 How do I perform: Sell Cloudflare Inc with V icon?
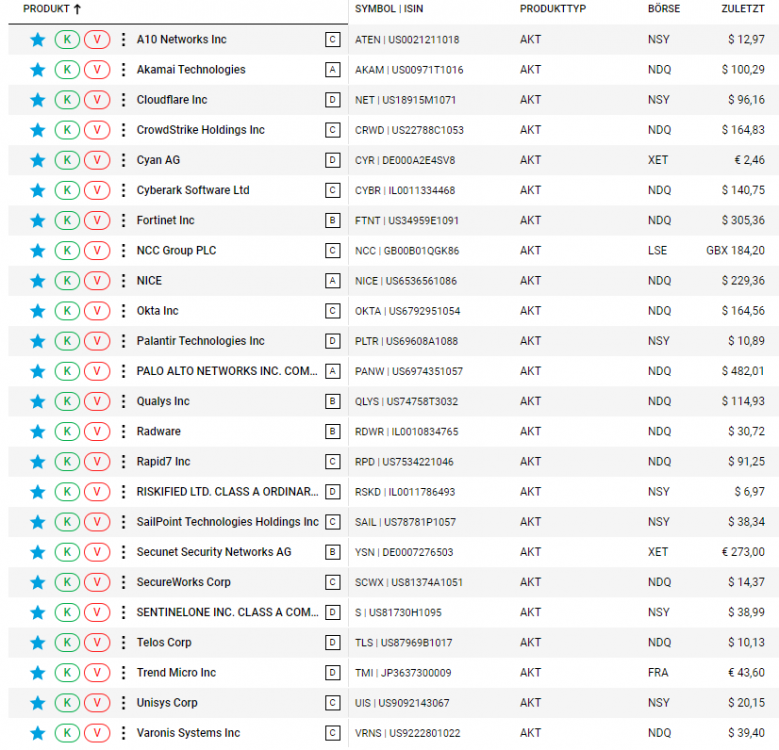(97, 100)
